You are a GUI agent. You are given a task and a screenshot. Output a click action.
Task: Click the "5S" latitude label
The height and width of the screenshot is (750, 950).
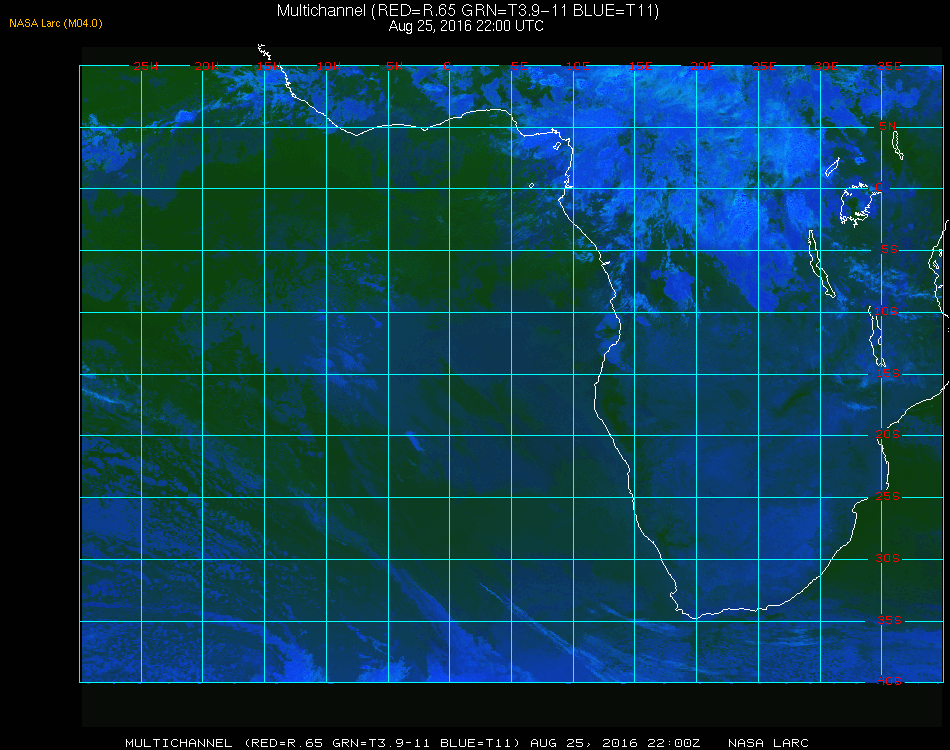[x=889, y=249]
